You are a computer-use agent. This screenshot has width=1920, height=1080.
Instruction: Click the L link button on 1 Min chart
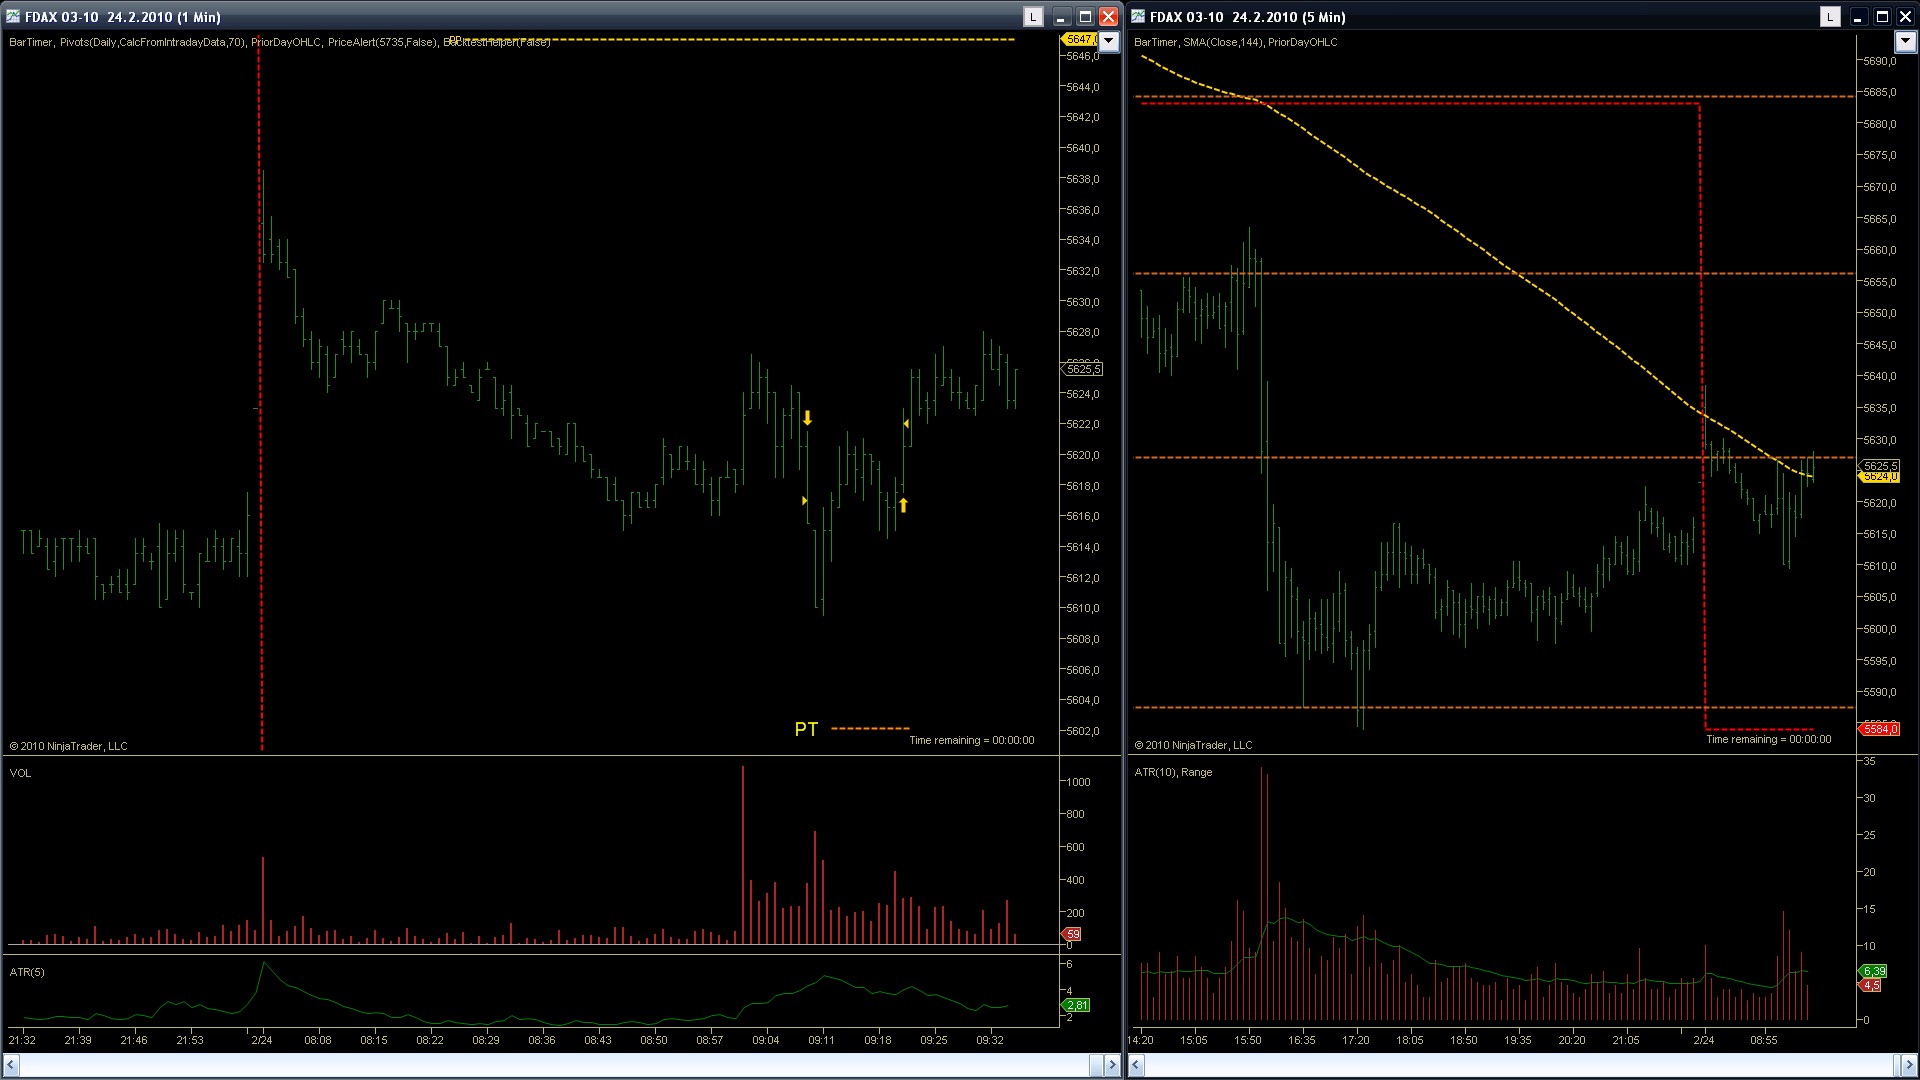coord(1033,17)
